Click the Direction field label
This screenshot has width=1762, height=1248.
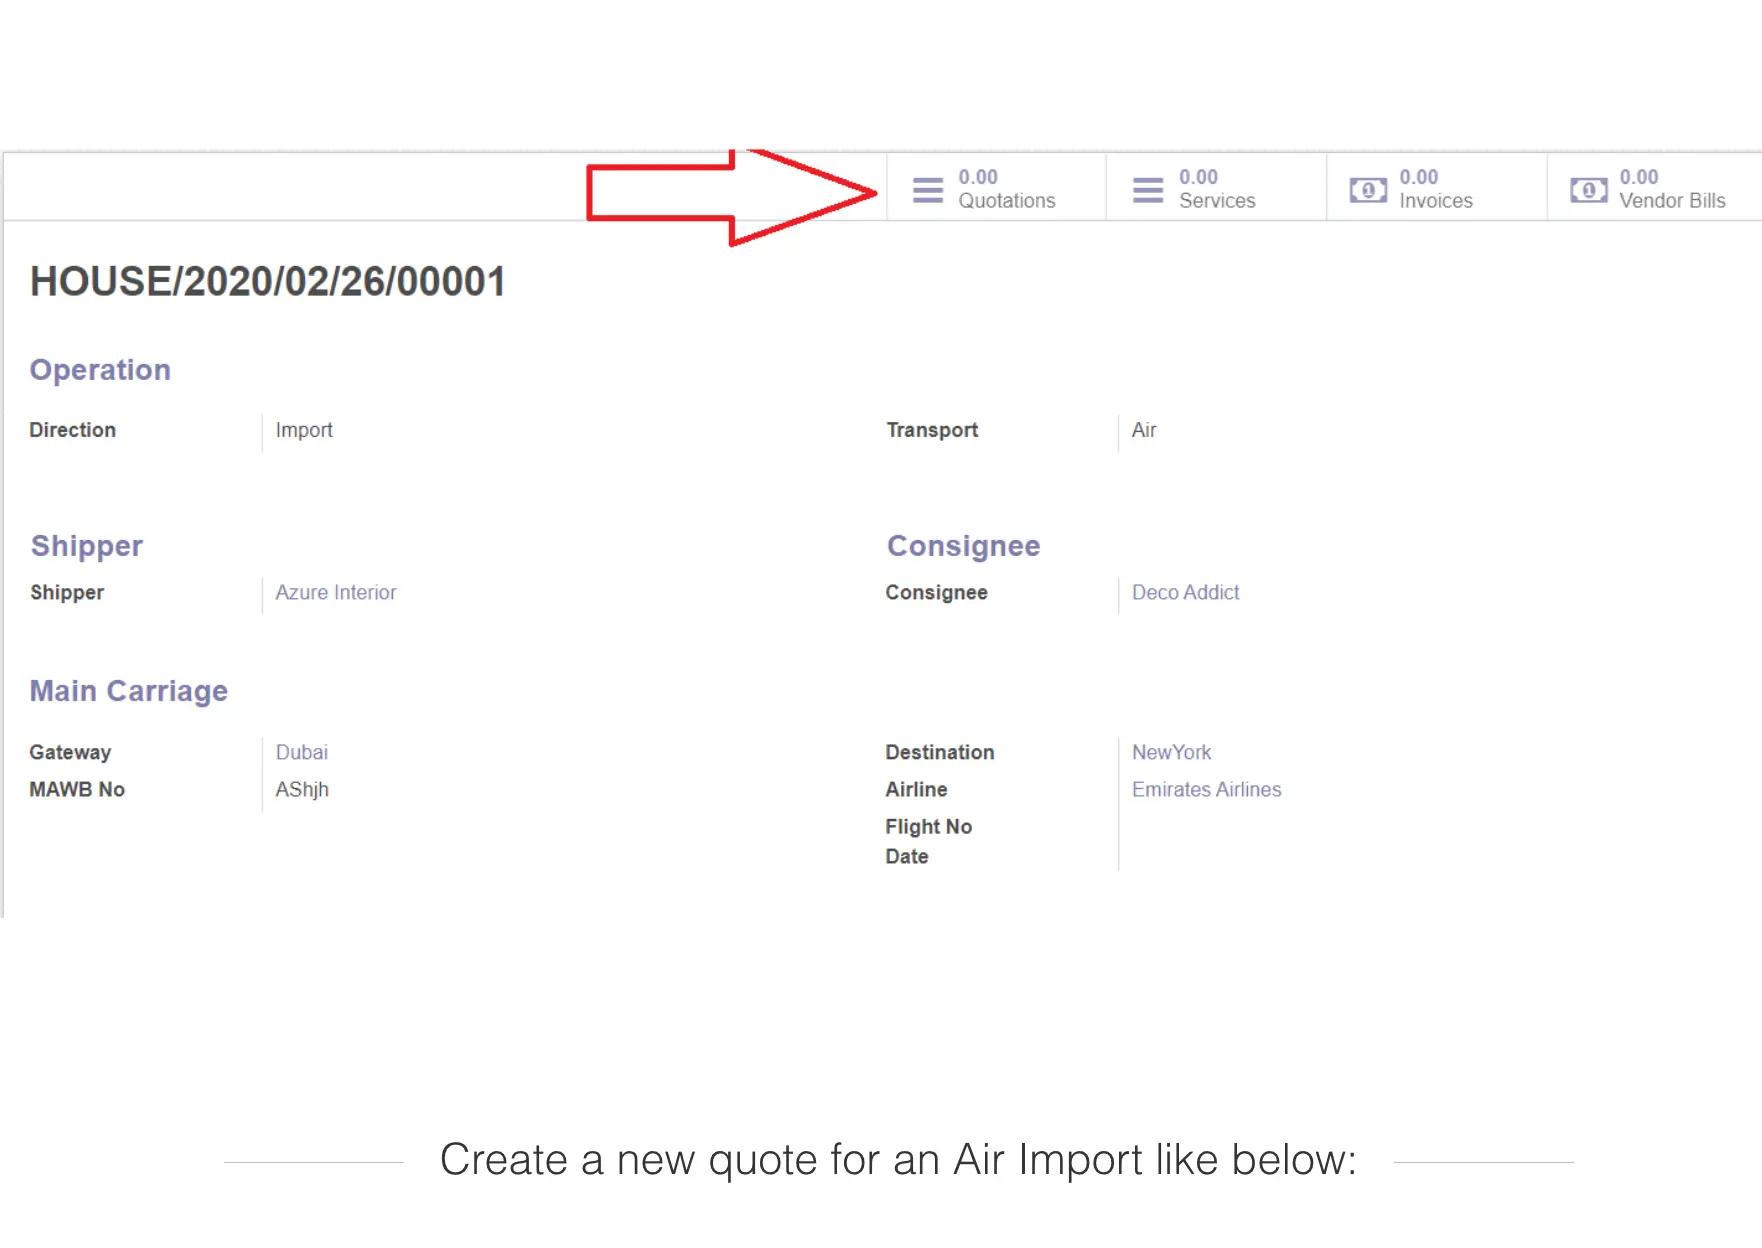pos(72,430)
